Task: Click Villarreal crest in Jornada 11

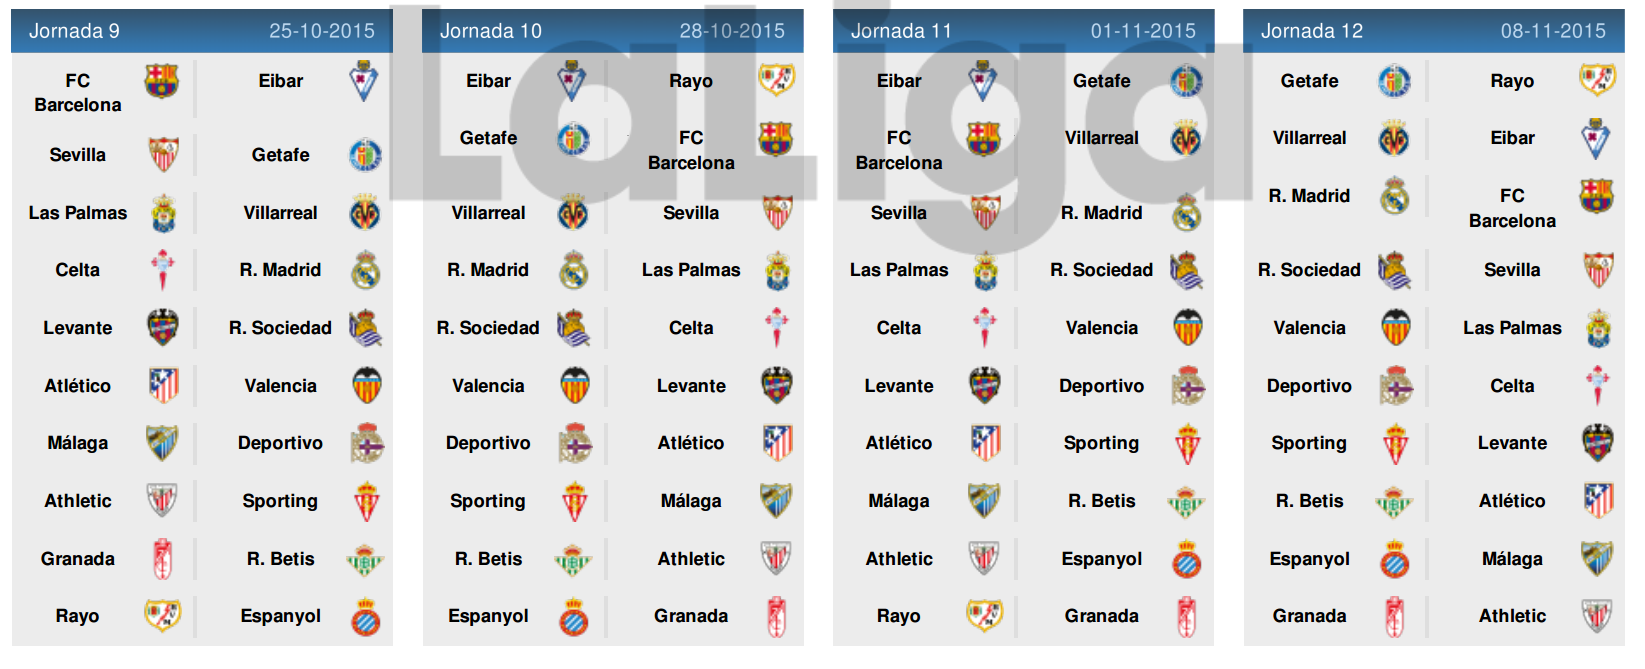Action: (x=1186, y=139)
